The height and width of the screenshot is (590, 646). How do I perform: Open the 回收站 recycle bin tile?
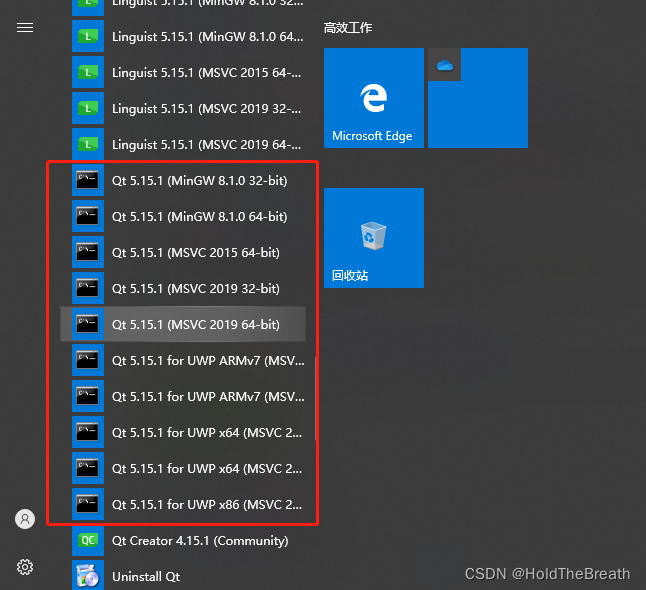coord(374,238)
